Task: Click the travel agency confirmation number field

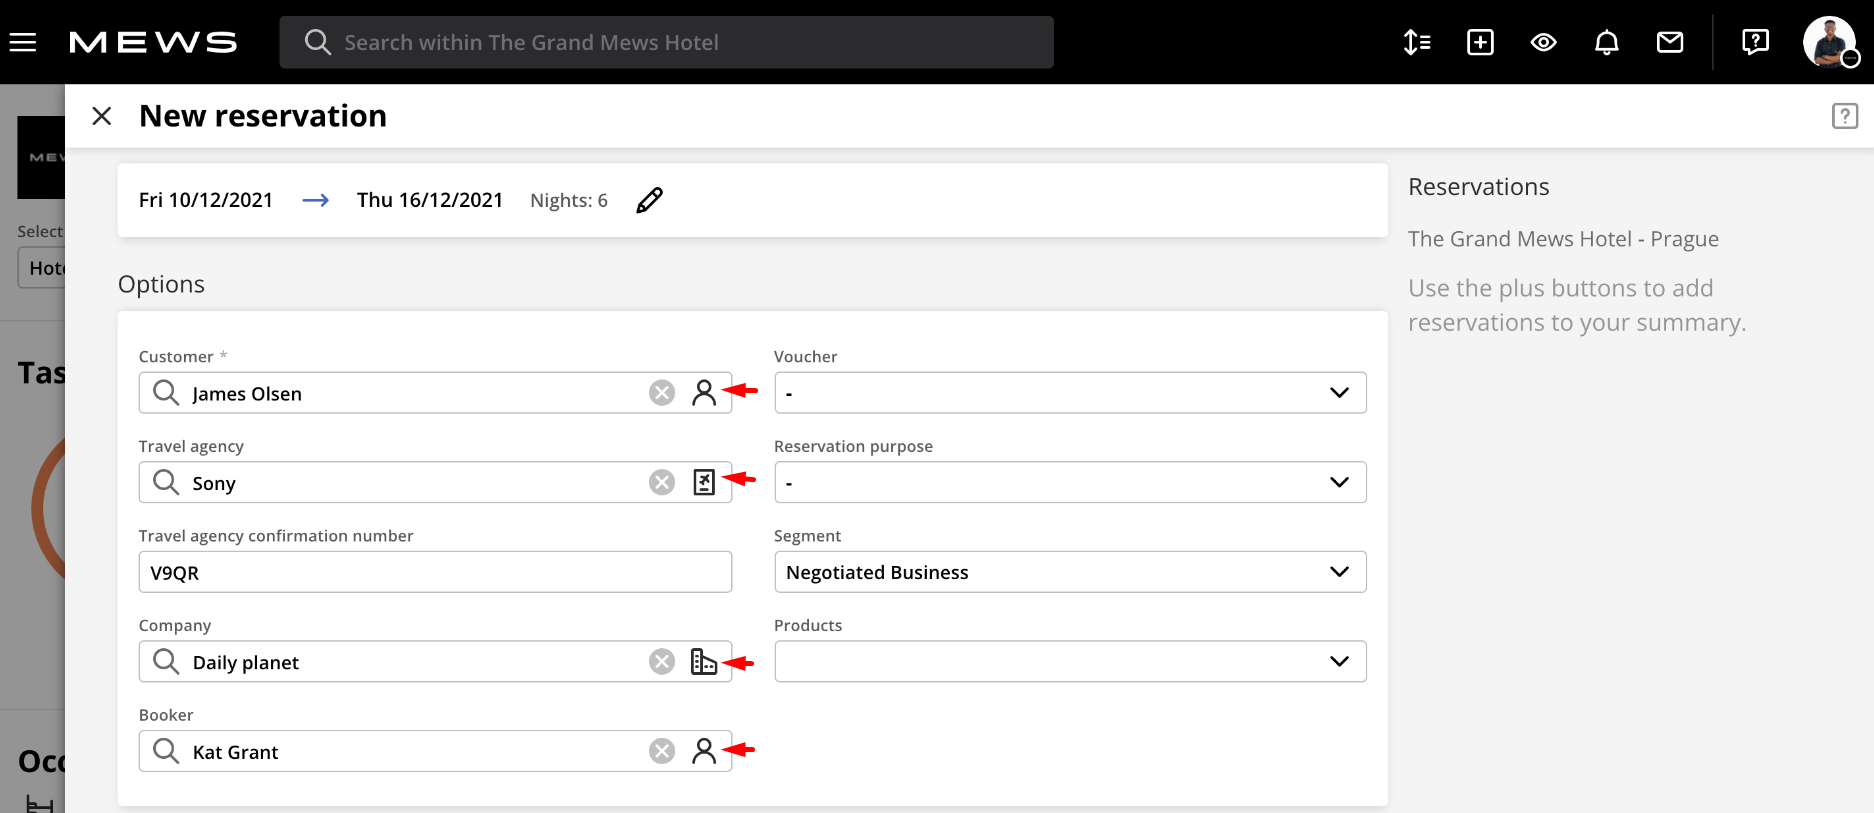Action: click(x=435, y=572)
